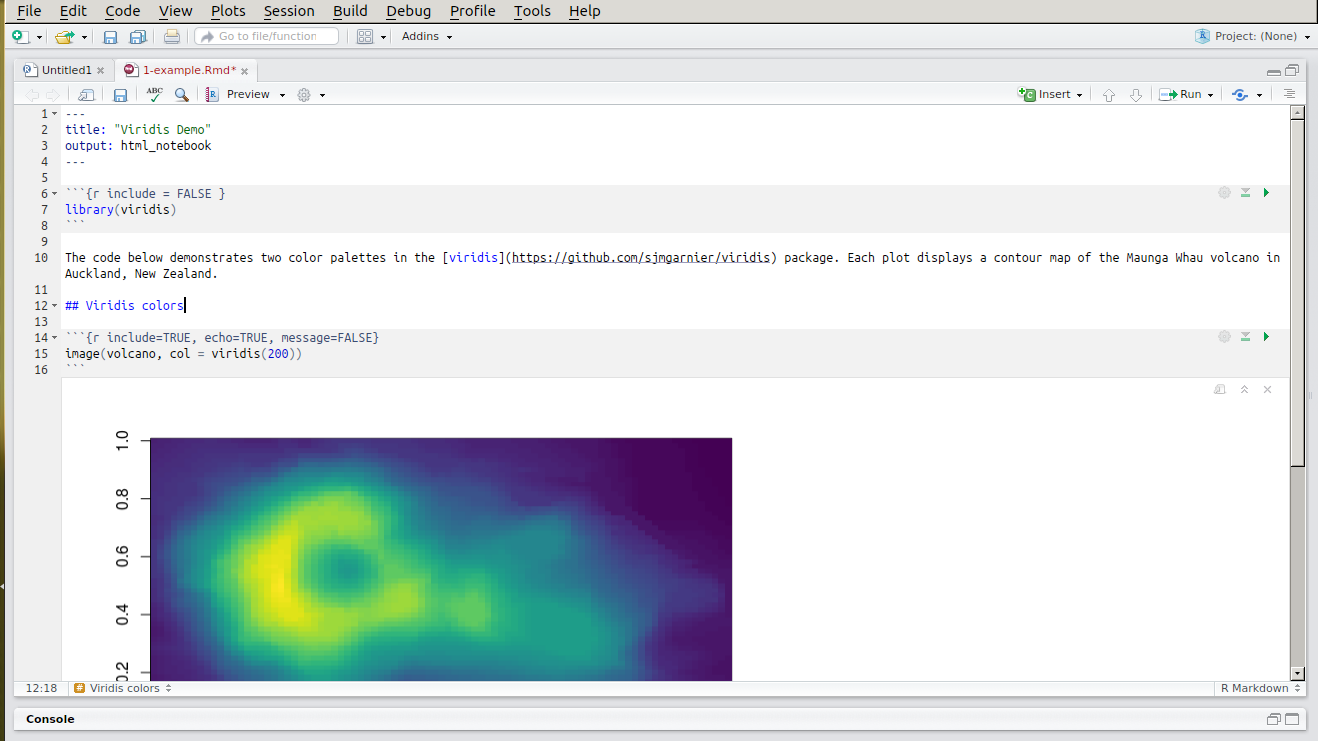Collapse the chunk output
Screen dimensions: 1318x741
pos(1245,389)
